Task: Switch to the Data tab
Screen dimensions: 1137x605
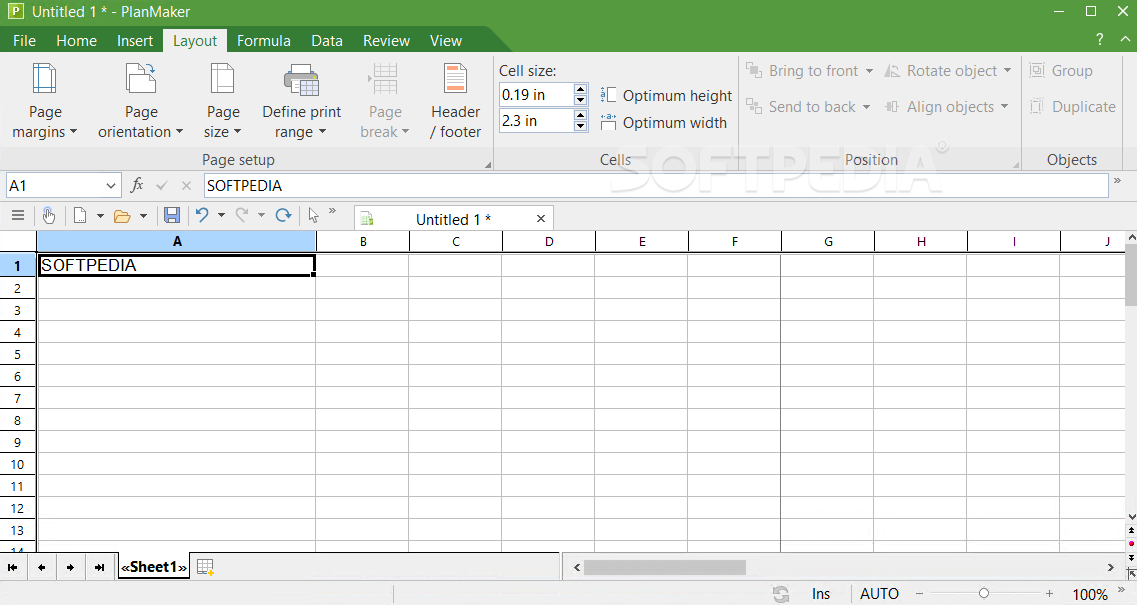Action: click(x=326, y=41)
